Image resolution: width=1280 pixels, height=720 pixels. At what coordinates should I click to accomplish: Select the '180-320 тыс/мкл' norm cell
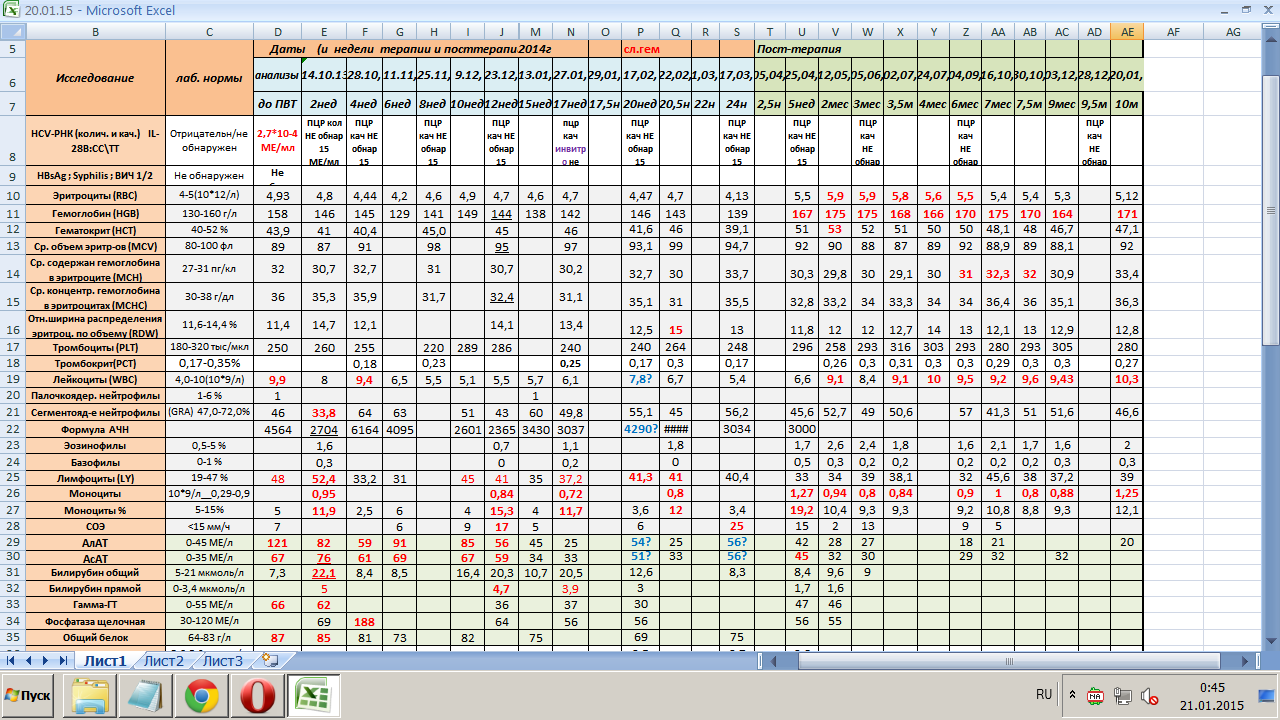[x=209, y=347]
